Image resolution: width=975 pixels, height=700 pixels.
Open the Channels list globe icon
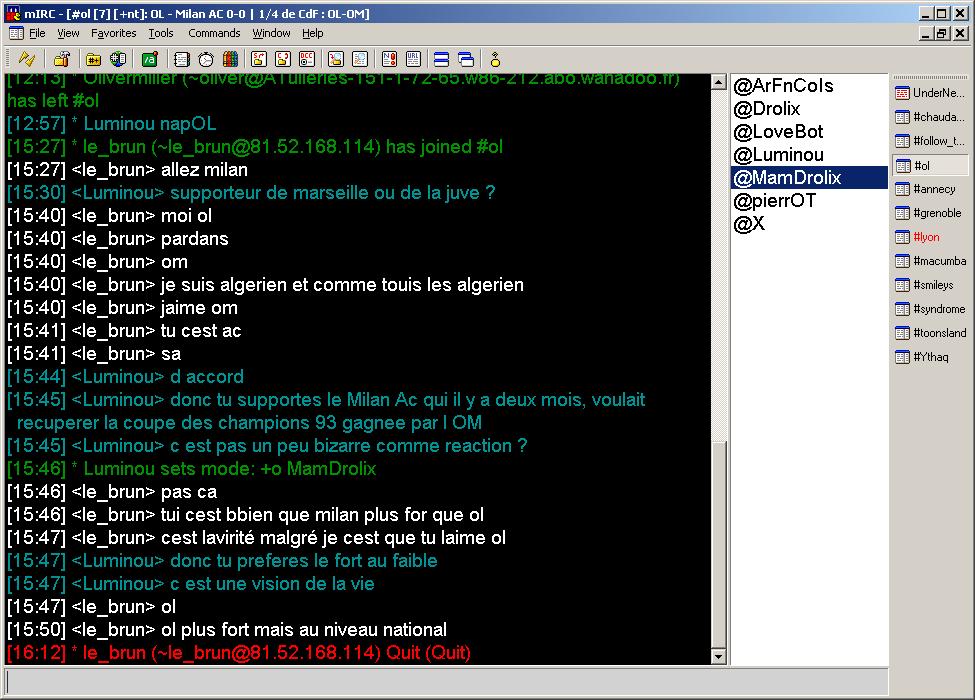click(118, 59)
